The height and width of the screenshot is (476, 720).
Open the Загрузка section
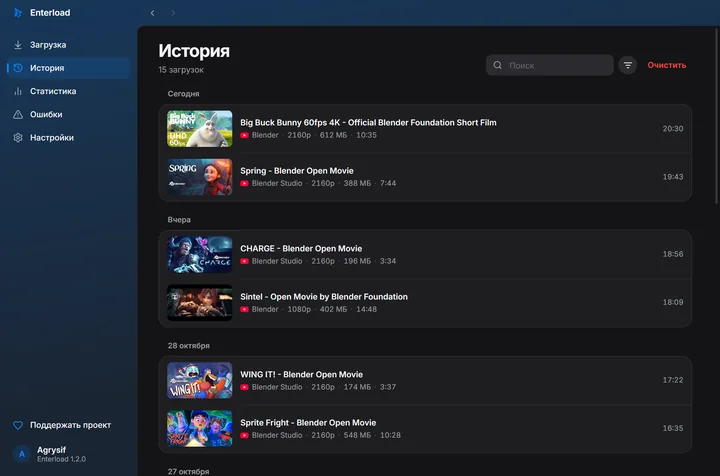[68, 45]
